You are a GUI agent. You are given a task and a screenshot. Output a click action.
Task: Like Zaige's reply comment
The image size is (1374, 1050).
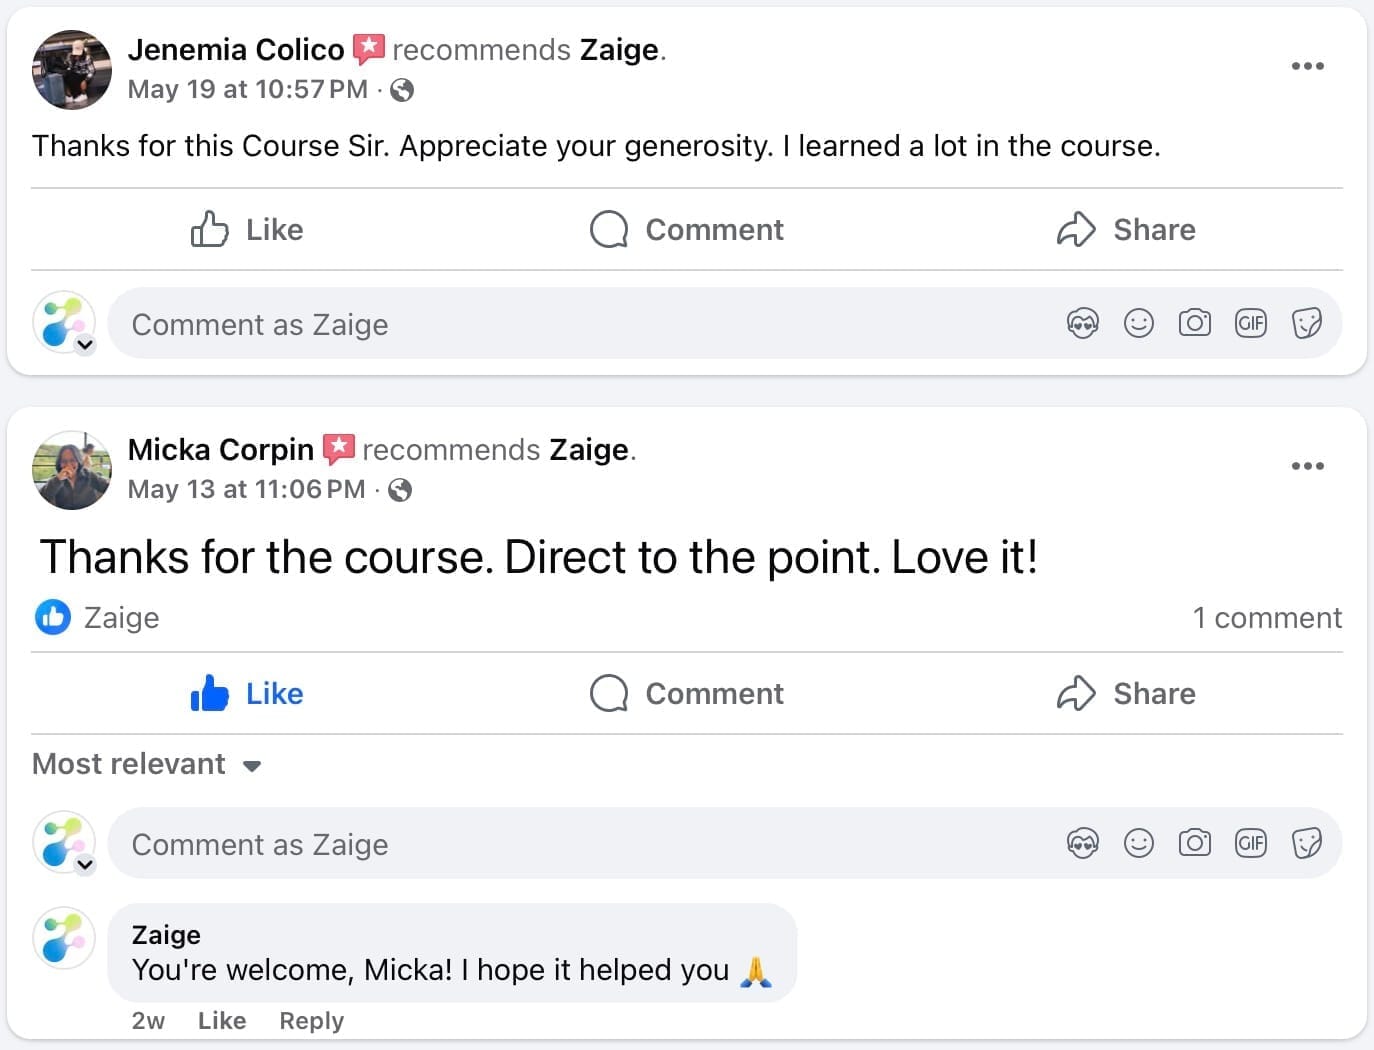[221, 1020]
